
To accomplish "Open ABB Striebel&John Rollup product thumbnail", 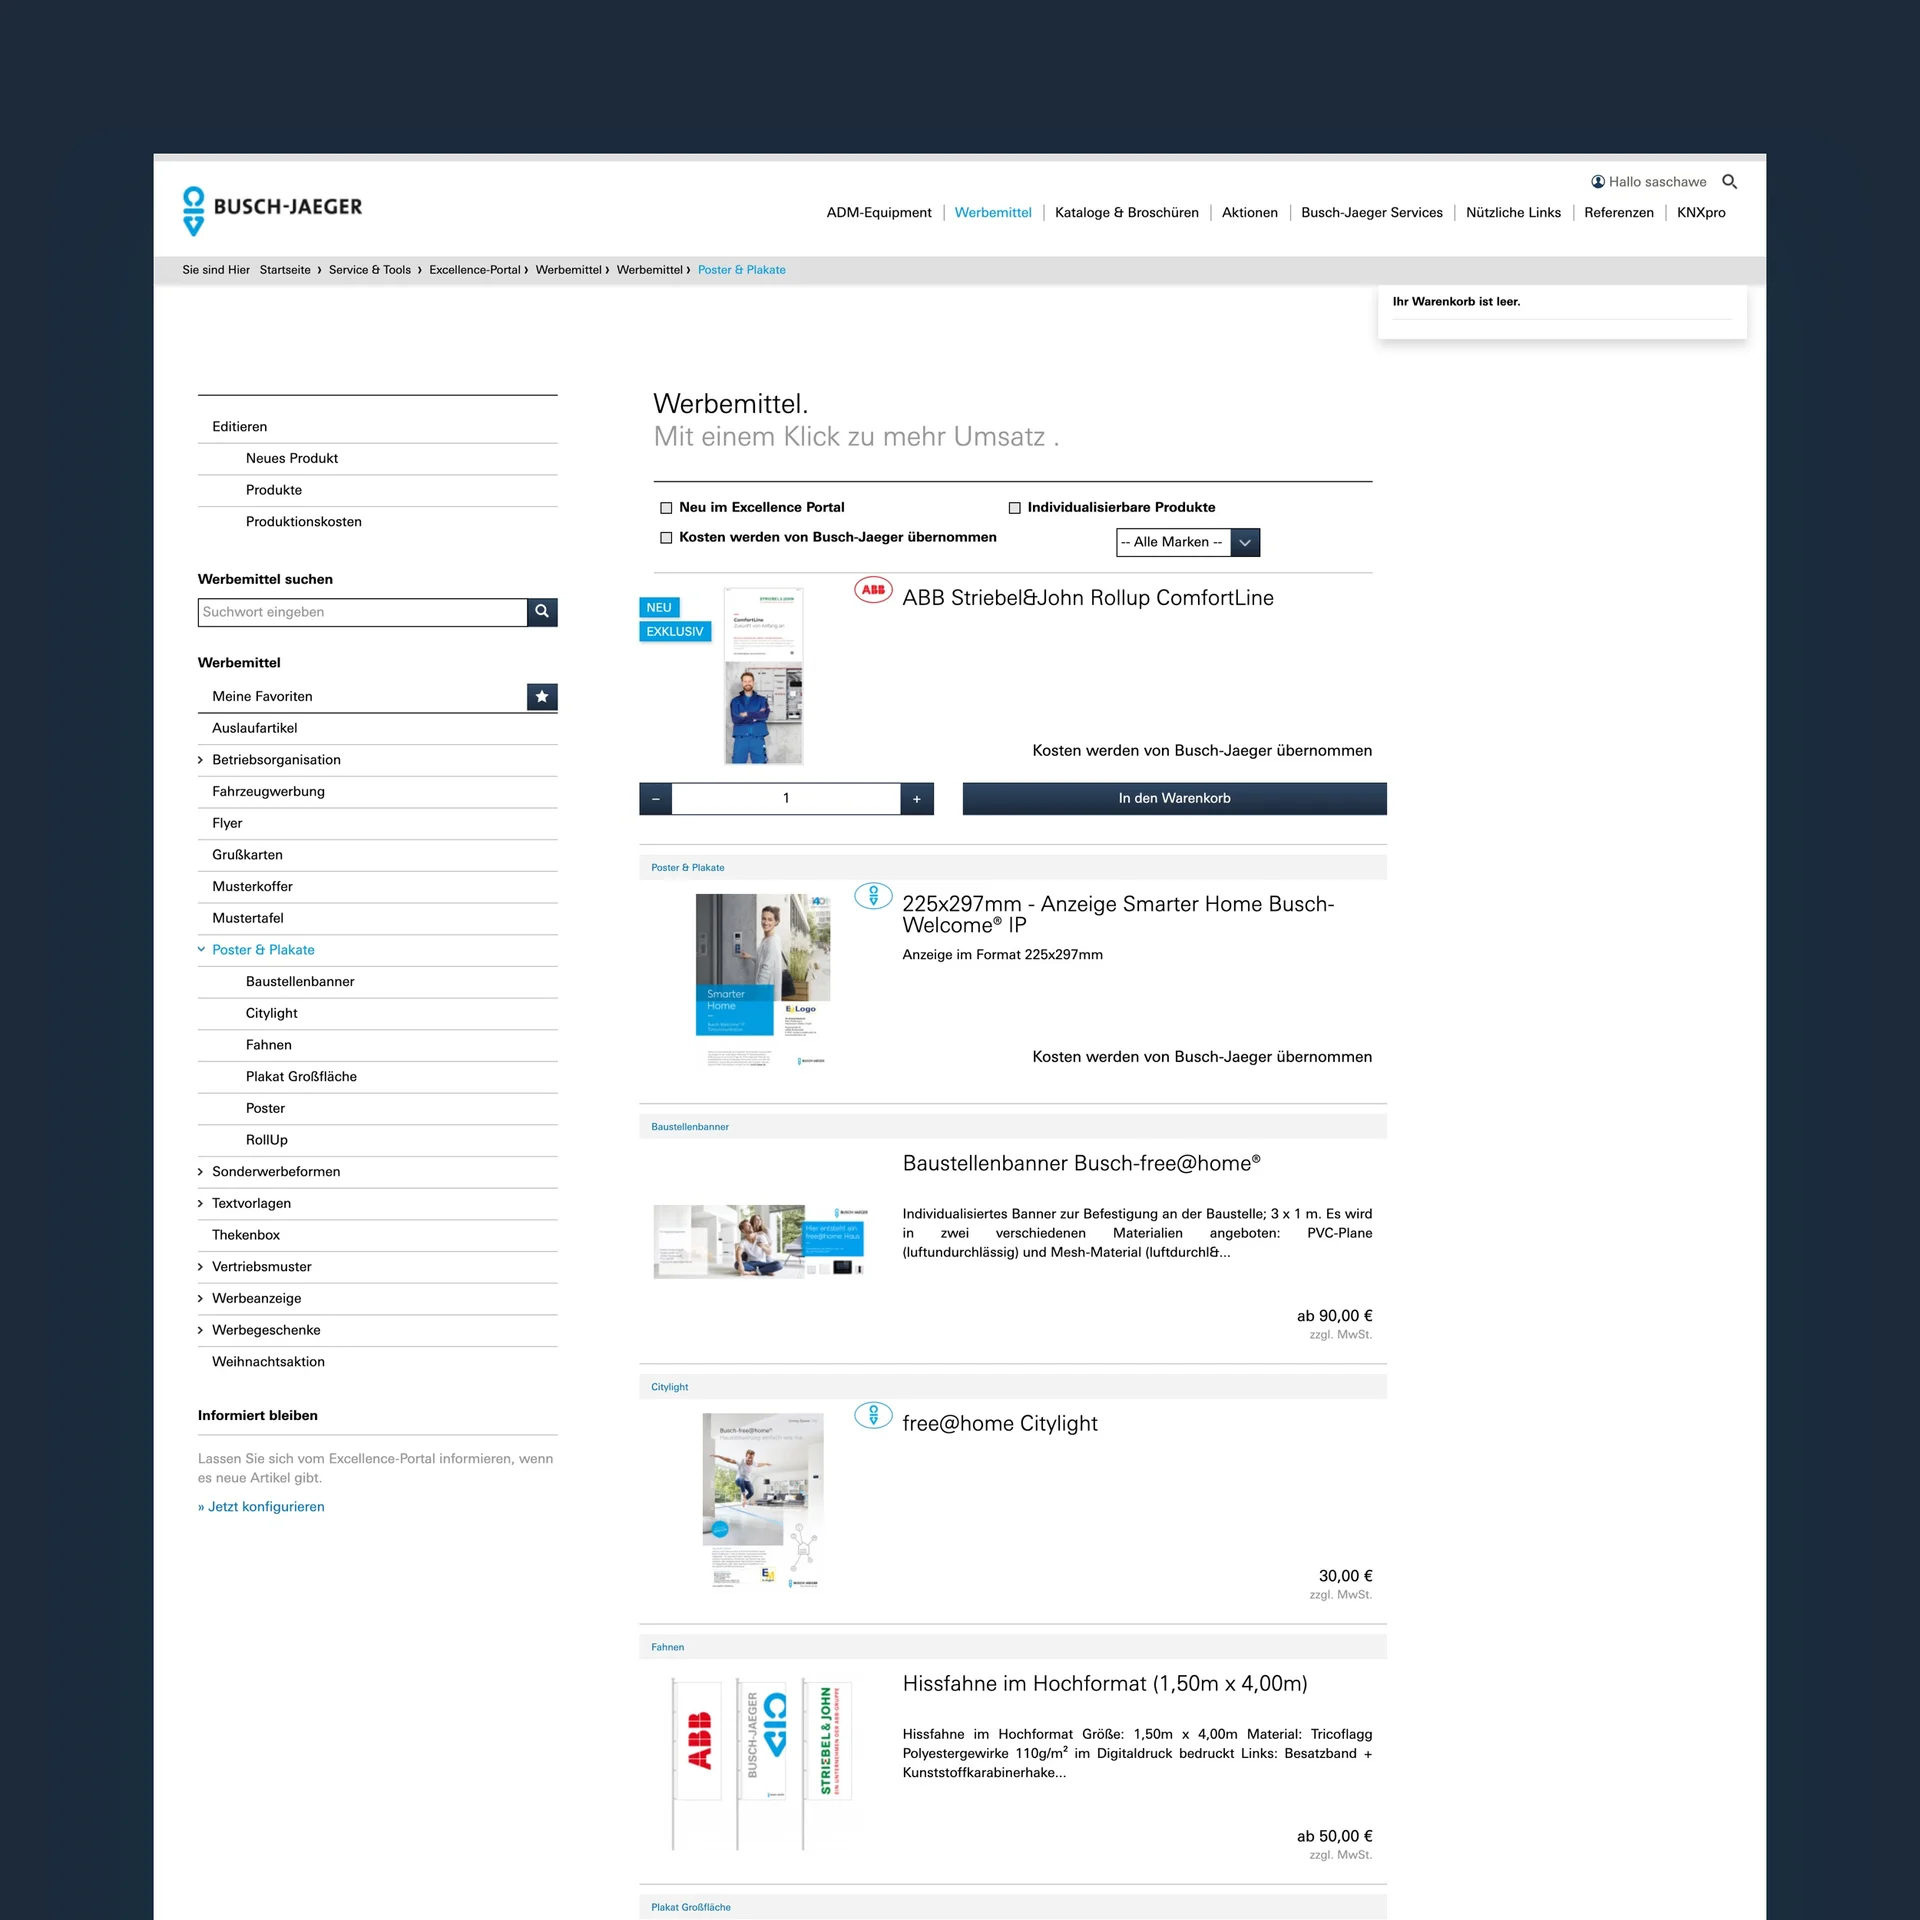I will click(764, 676).
